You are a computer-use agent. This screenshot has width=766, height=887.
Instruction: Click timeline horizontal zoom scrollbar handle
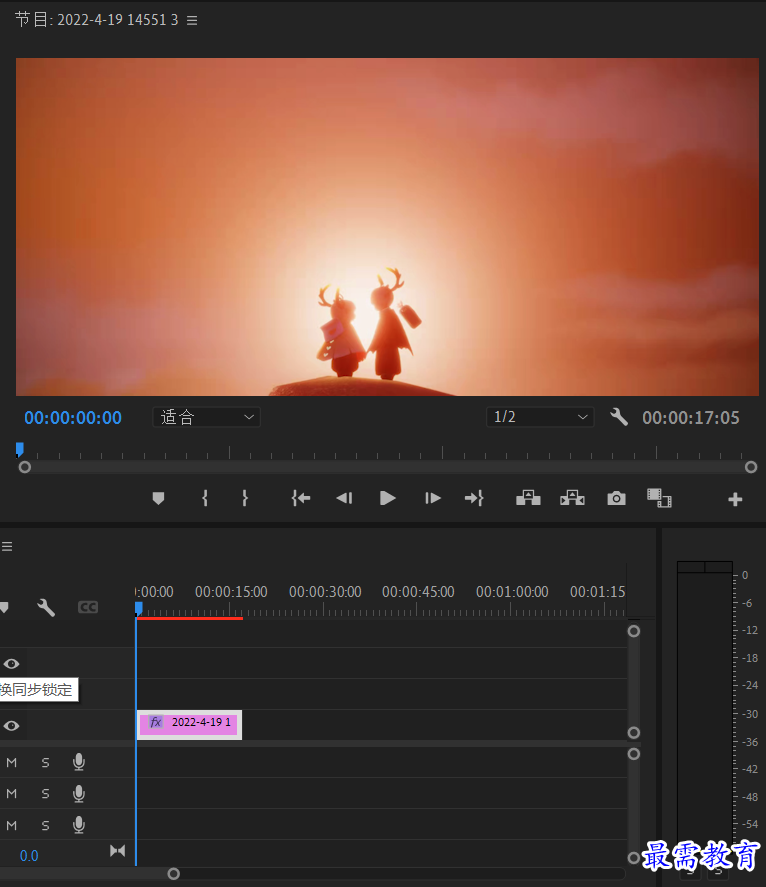(x=174, y=874)
